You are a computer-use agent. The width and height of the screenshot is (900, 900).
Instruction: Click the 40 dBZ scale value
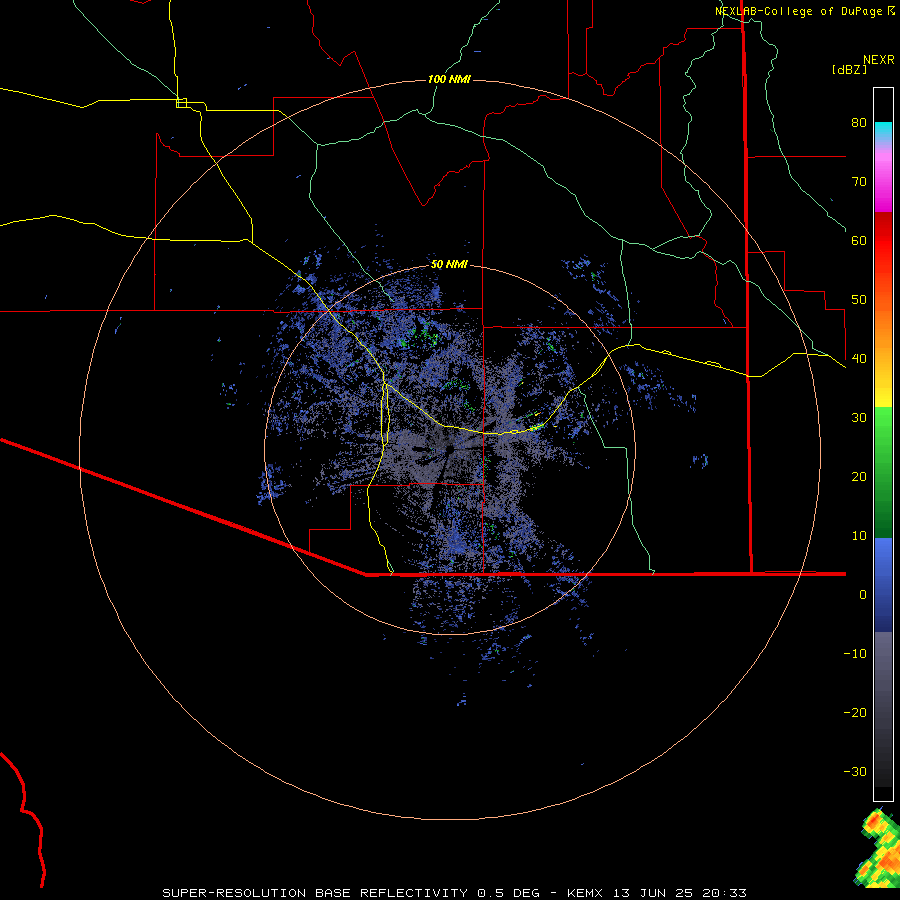tap(859, 359)
